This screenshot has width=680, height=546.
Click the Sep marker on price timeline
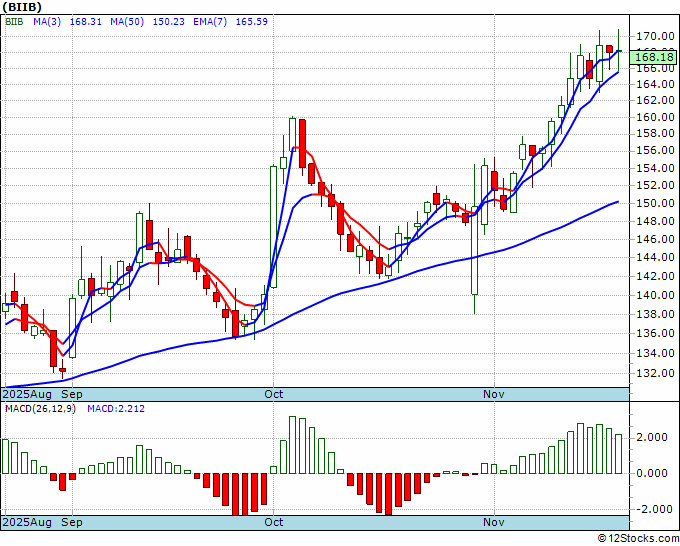tap(72, 394)
